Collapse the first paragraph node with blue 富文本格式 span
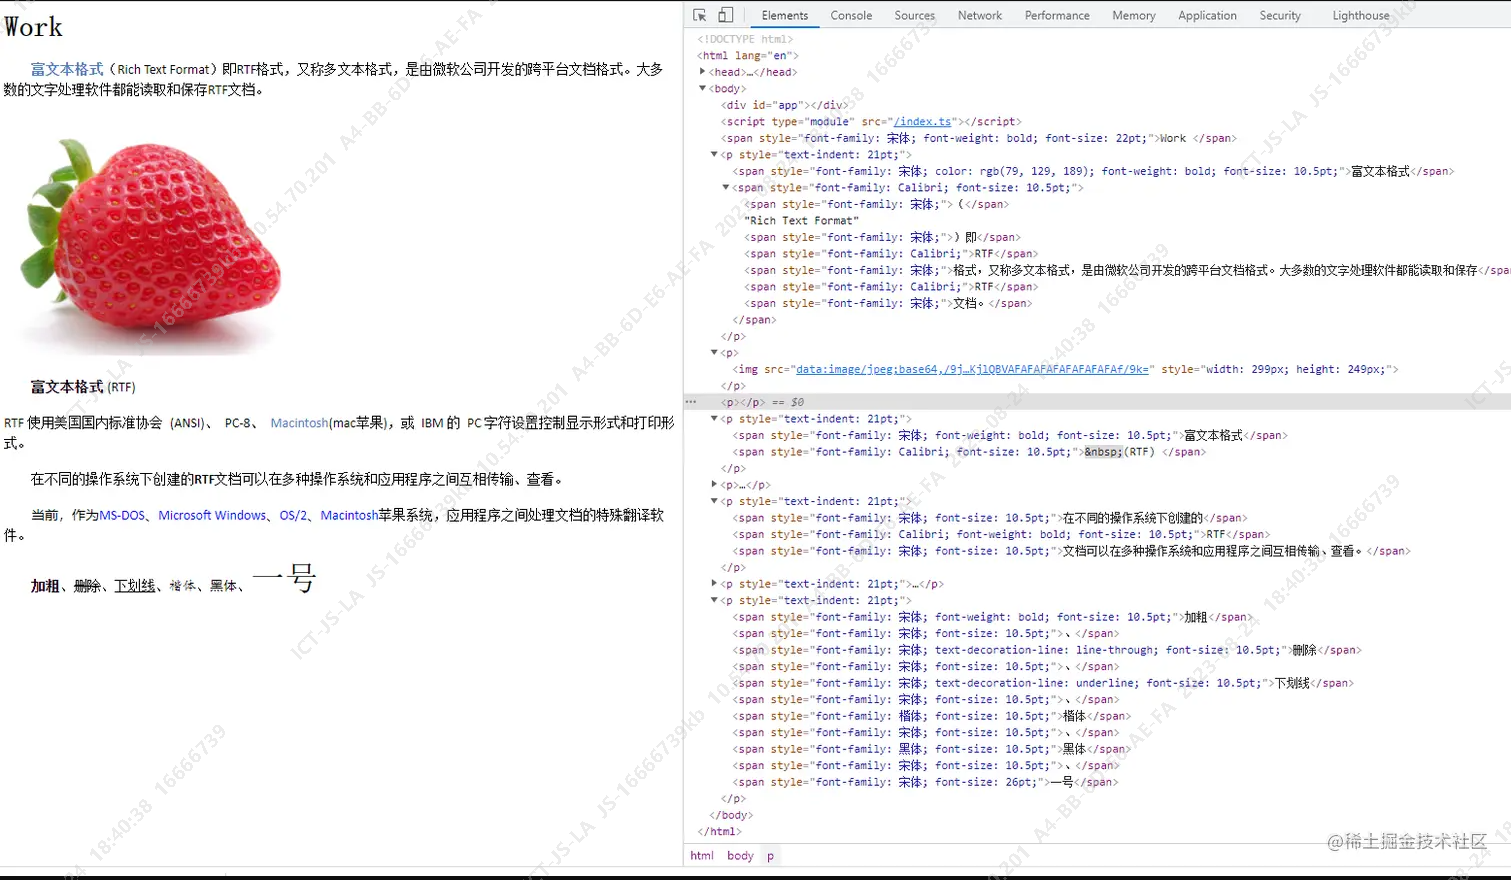 pyautogui.click(x=714, y=155)
